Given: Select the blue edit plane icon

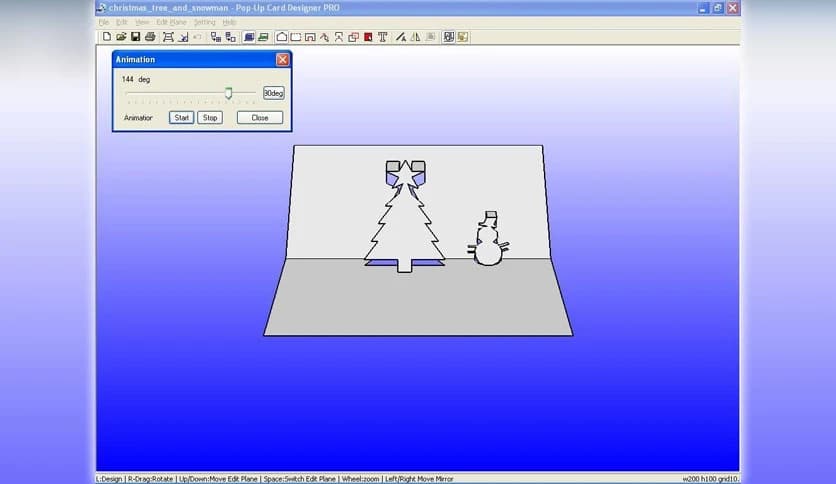Looking at the screenshot, I should [x=248, y=37].
